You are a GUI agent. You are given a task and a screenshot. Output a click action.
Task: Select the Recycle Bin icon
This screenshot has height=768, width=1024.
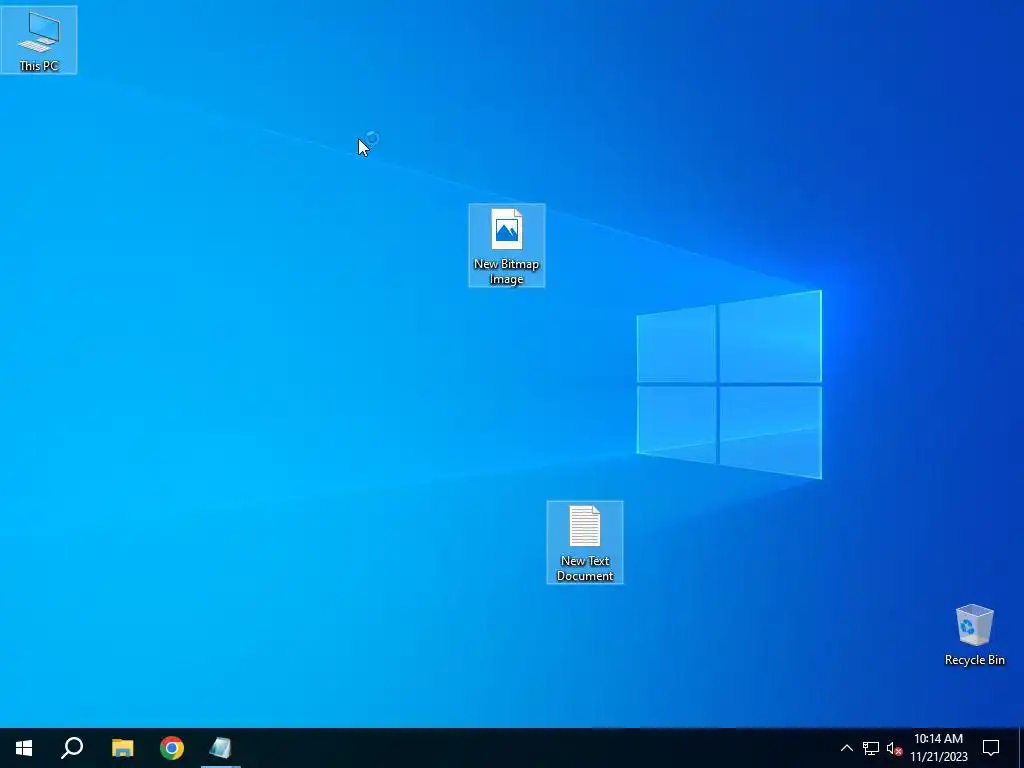coord(974,635)
